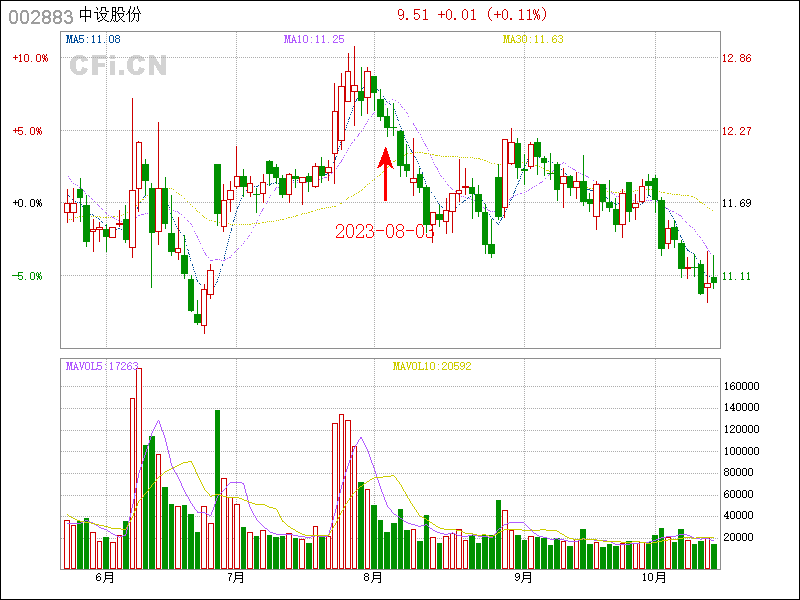800x600 pixels.
Task: Click the MAVOL10:20592 volume label
Action: [x=431, y=366]
